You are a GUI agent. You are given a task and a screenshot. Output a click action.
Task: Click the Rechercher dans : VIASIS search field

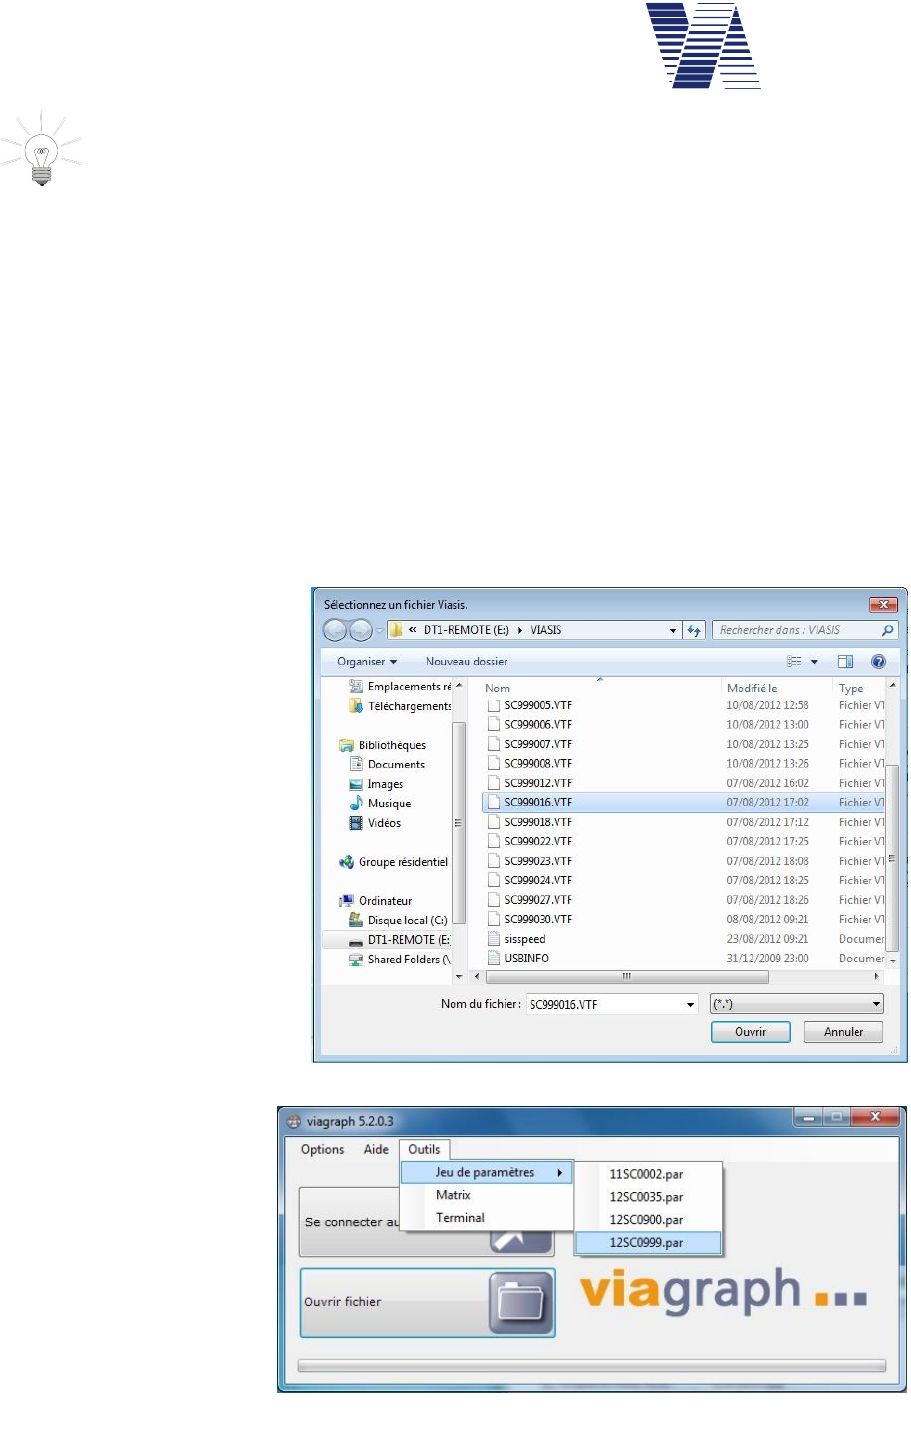(805, 630)
